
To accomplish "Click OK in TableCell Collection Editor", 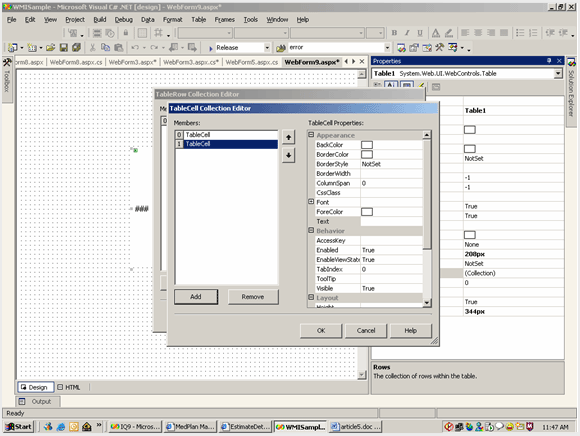I will [321, 331].
